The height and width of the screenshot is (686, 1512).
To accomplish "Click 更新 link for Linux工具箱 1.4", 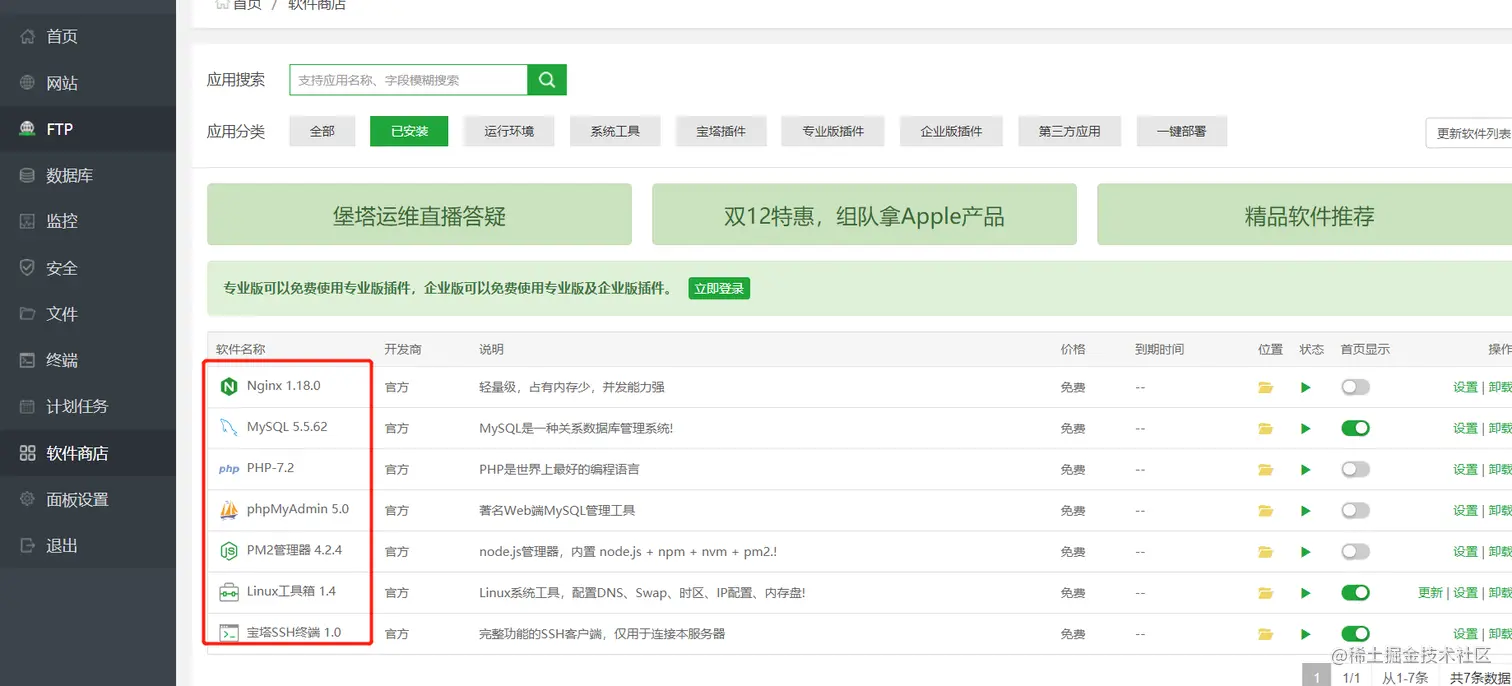I will (x=1430, y=593).
